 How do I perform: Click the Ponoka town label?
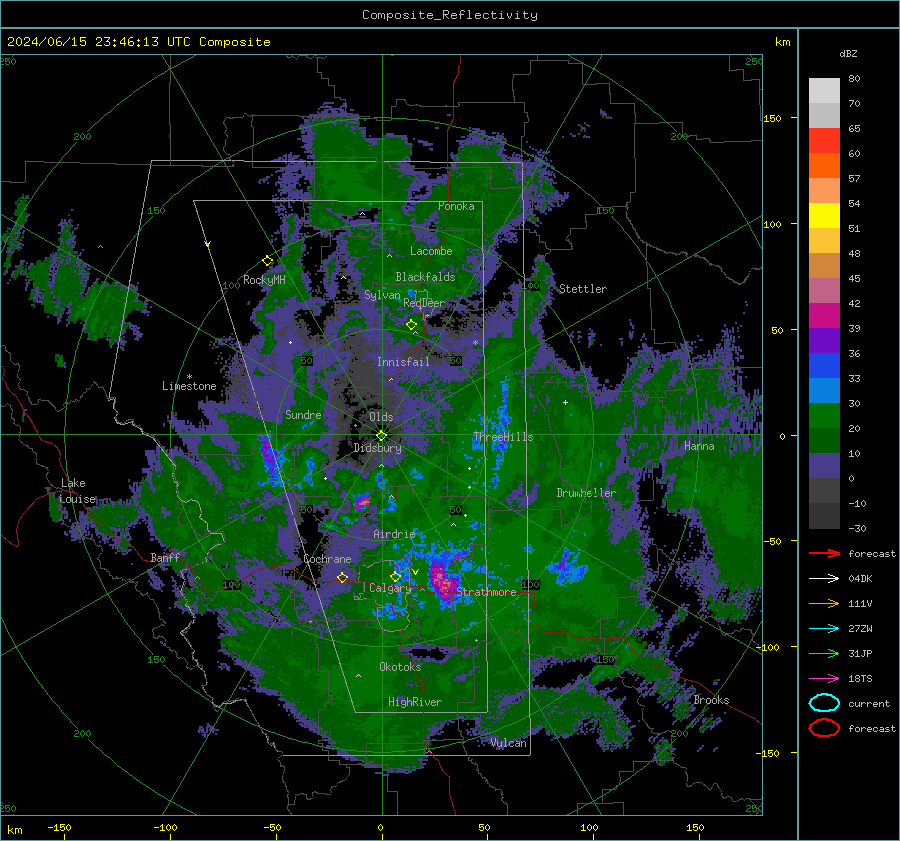click(456, 206)
